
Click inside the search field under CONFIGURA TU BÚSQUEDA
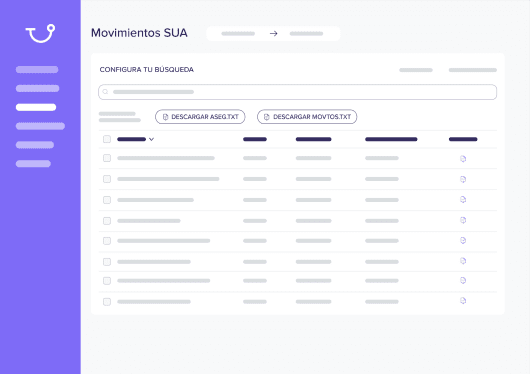(x=297, y=92)
